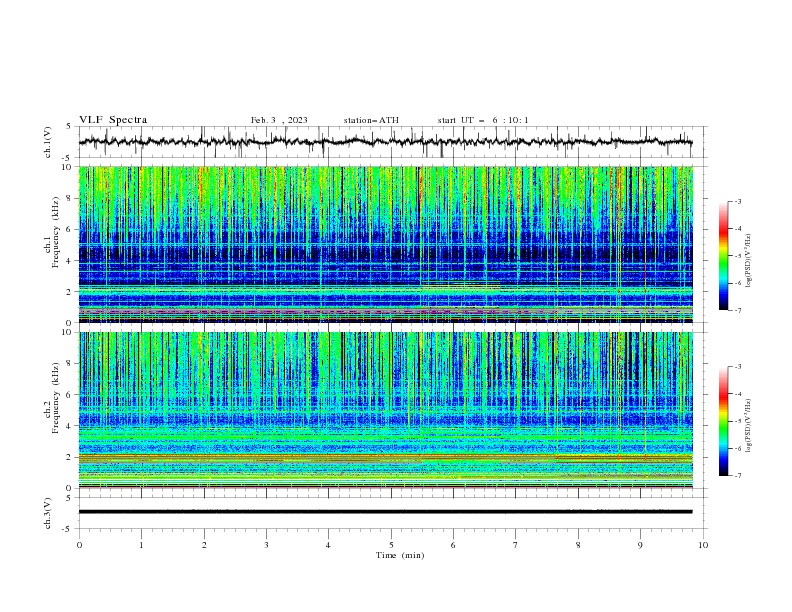Click the ch.1 frequency axis "8" tick label
792x612 pixels.
click(x=69, y=198)
